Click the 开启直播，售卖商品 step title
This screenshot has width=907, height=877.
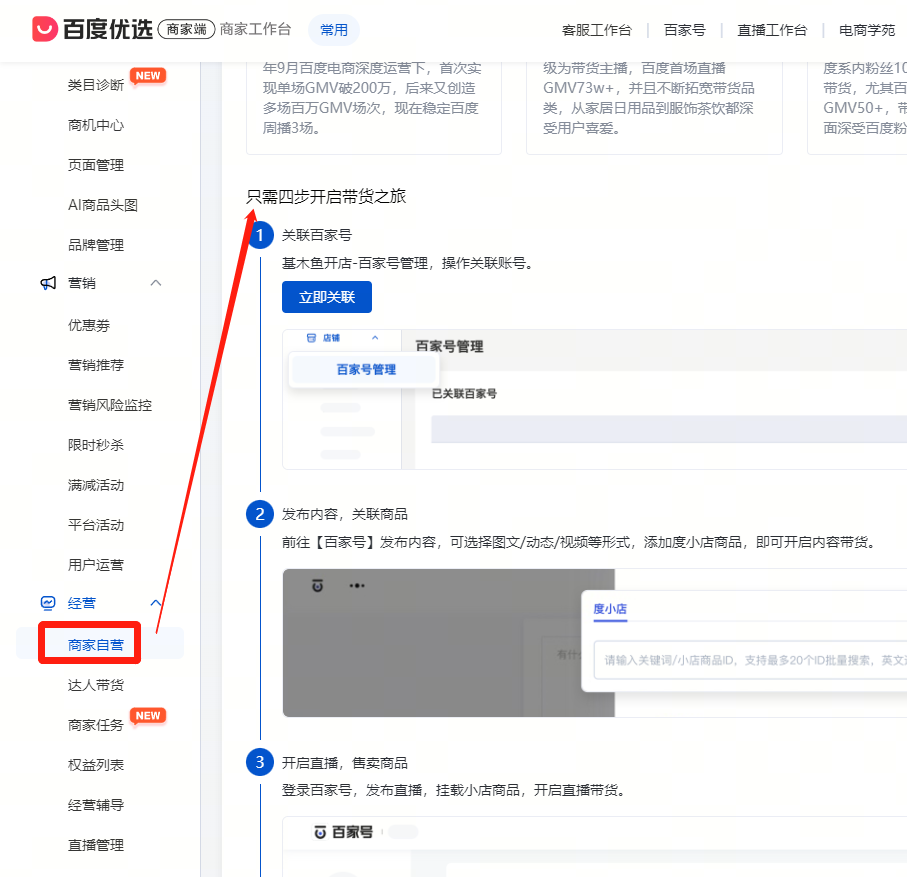click(345, 763)
